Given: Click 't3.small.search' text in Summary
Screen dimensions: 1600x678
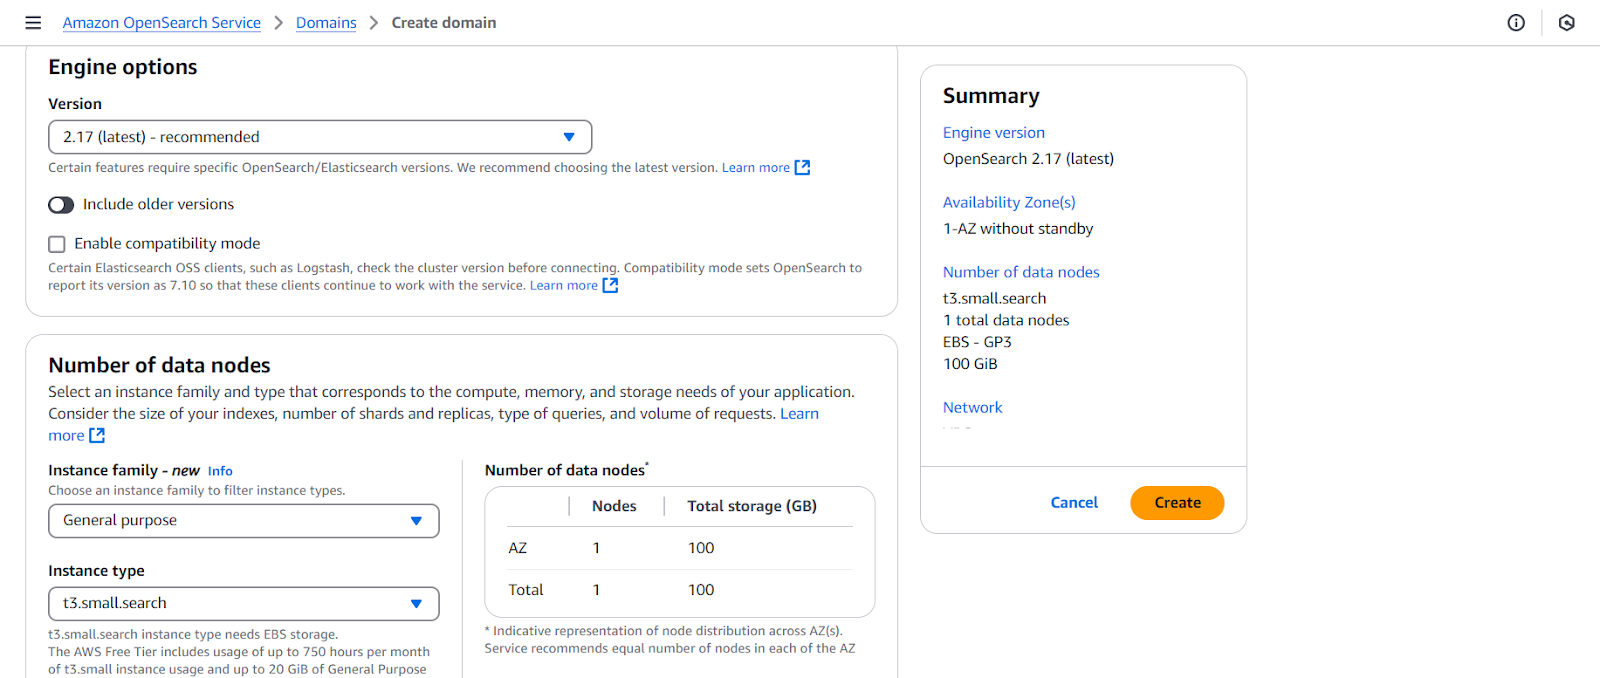Looking at the screenshot, I should click(x=995, y=299).
